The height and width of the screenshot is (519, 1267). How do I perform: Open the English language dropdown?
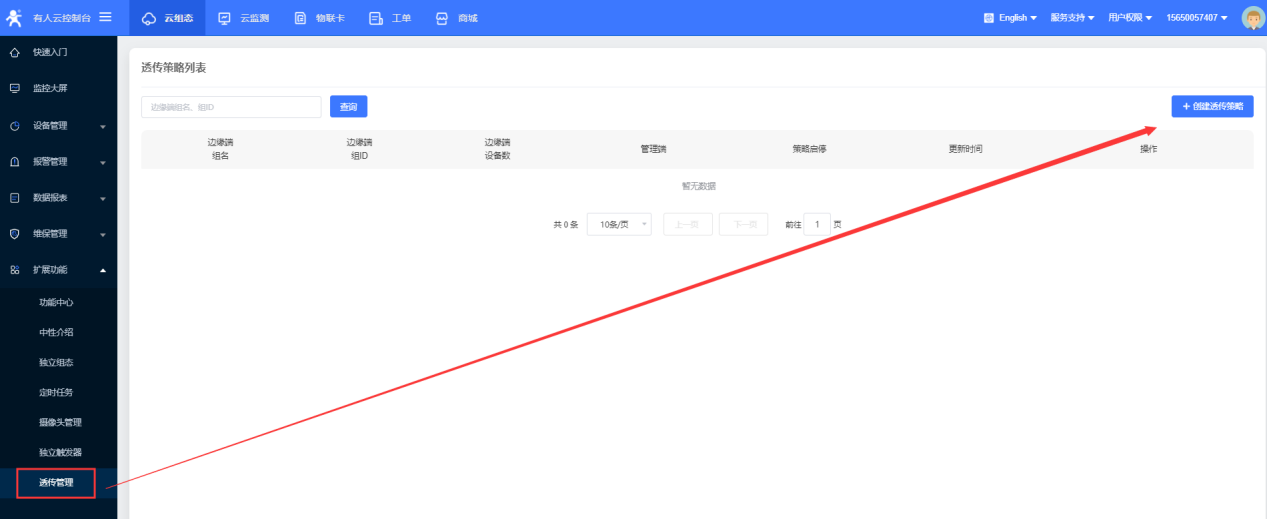(1010, 18)
